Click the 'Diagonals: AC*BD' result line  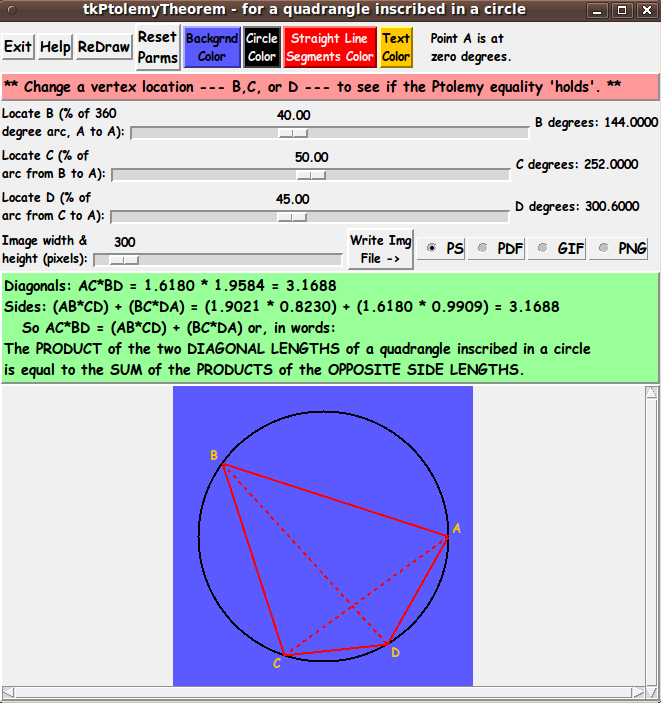click(x=170, y=286)
